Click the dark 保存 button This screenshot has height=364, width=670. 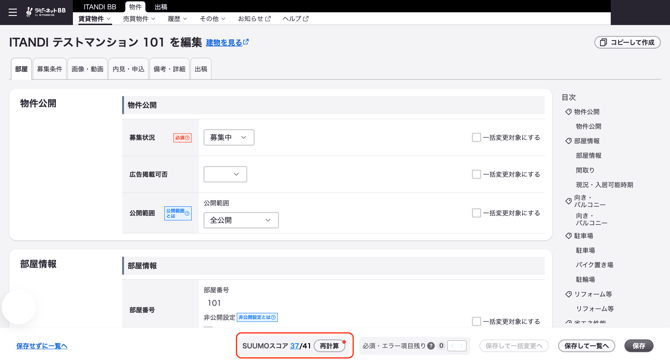point(639,346)
